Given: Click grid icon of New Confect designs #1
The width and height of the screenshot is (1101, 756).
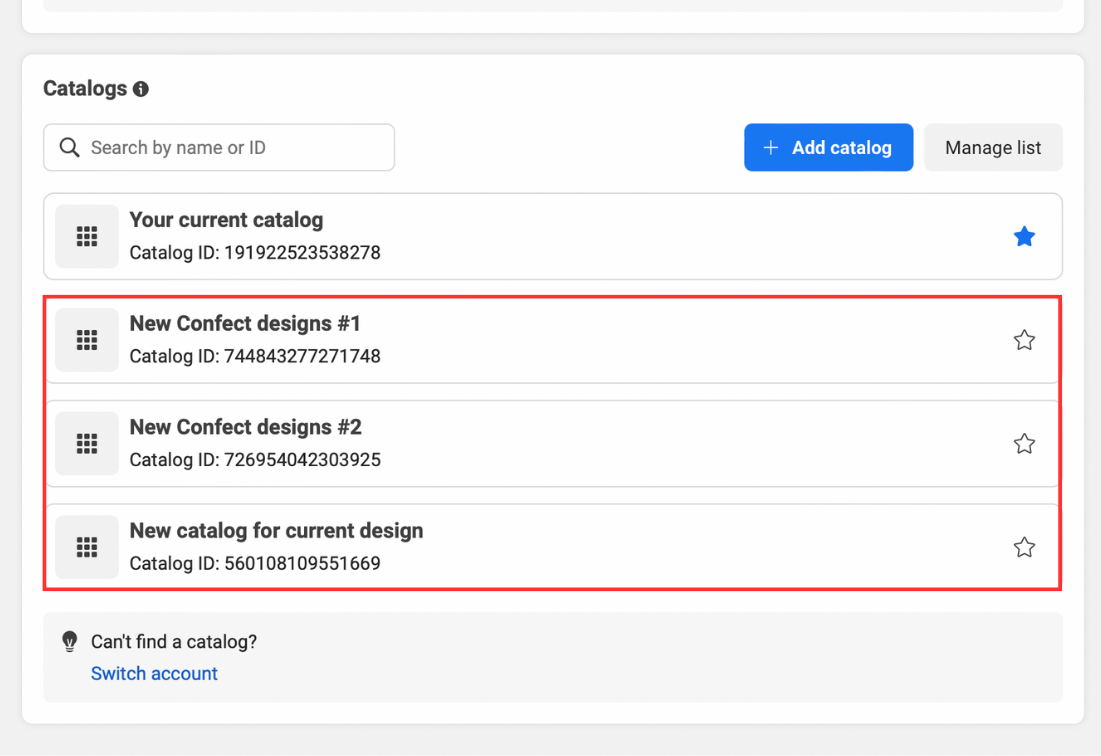Looking at the screenshot, I should point(87,340).
